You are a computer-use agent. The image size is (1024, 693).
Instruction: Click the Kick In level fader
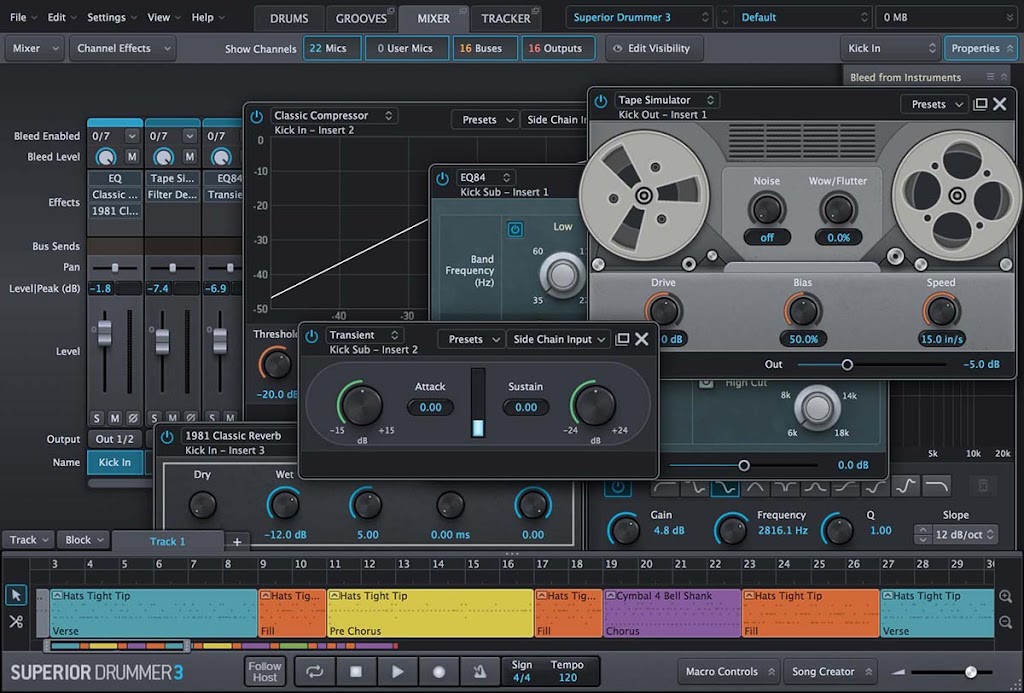pos(104,333)
